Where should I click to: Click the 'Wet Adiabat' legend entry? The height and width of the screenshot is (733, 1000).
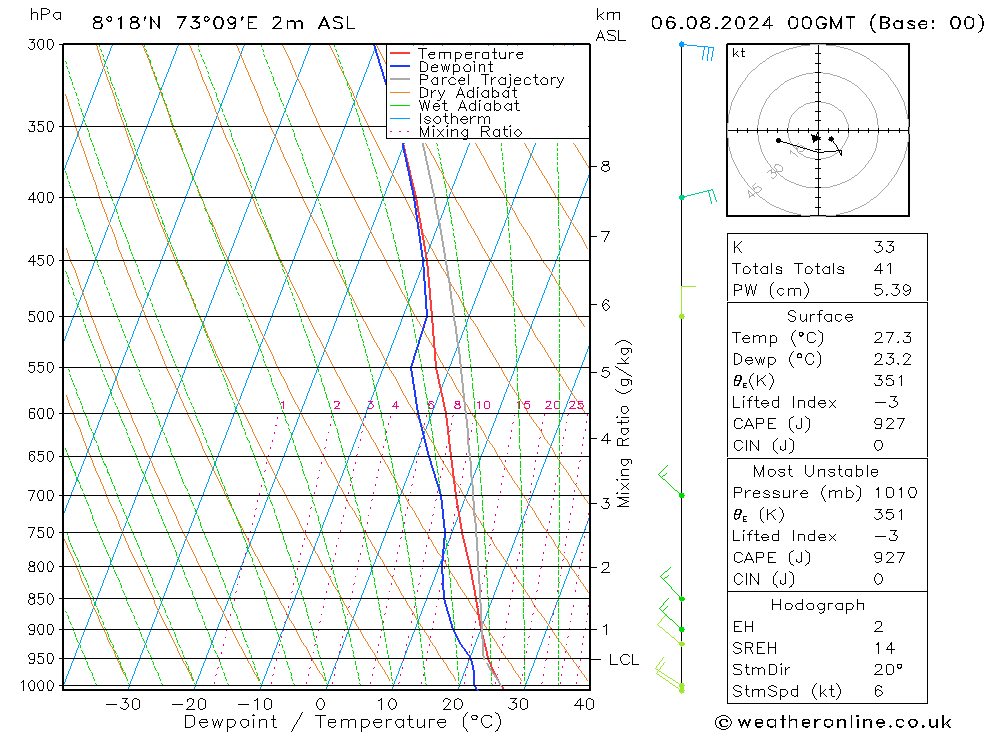pos(469,106)
